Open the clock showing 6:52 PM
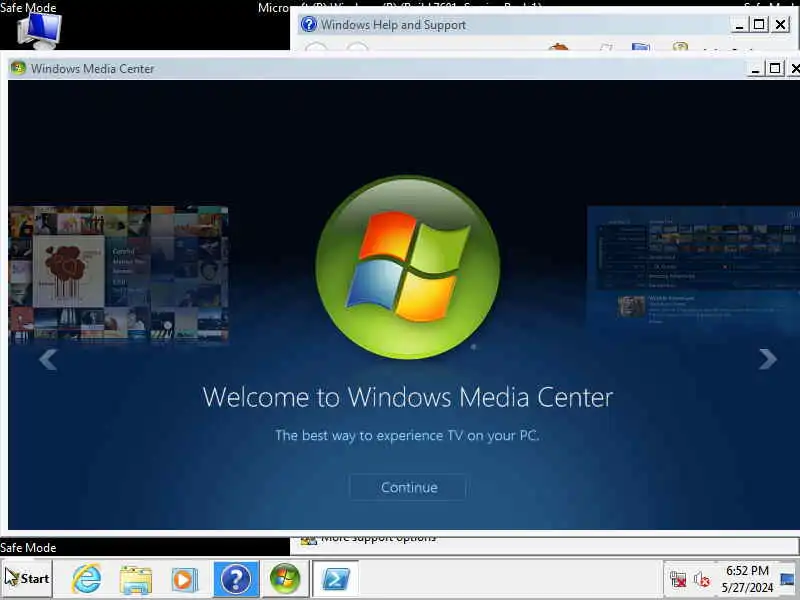This screenshot has height=600, width=800. 747,579
